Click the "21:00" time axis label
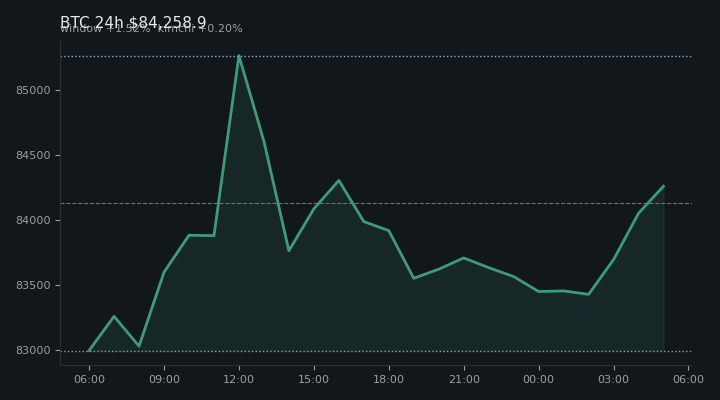The width and height of the screenshot is (720, 400). tap(464, 379)
